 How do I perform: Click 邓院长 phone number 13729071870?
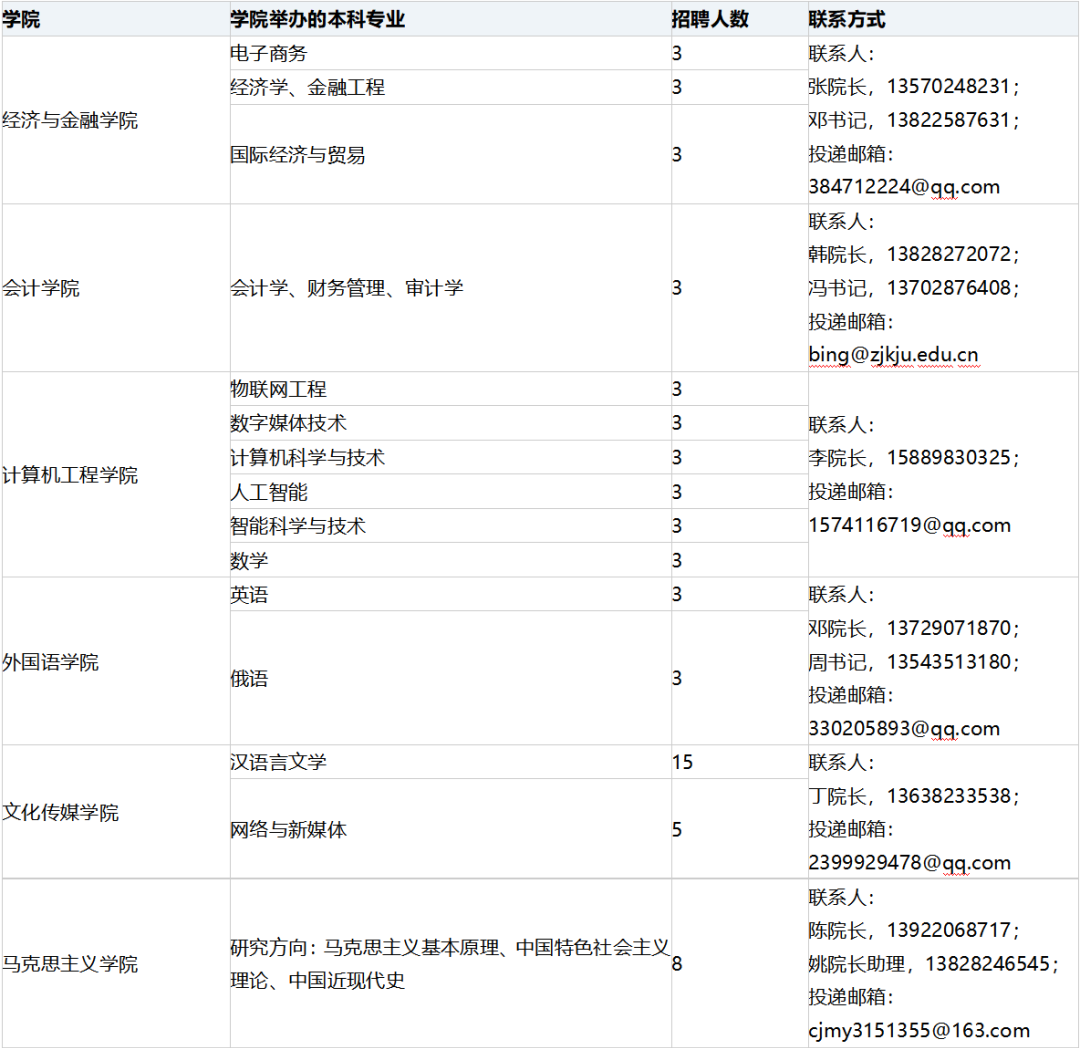tap(948, 628)
